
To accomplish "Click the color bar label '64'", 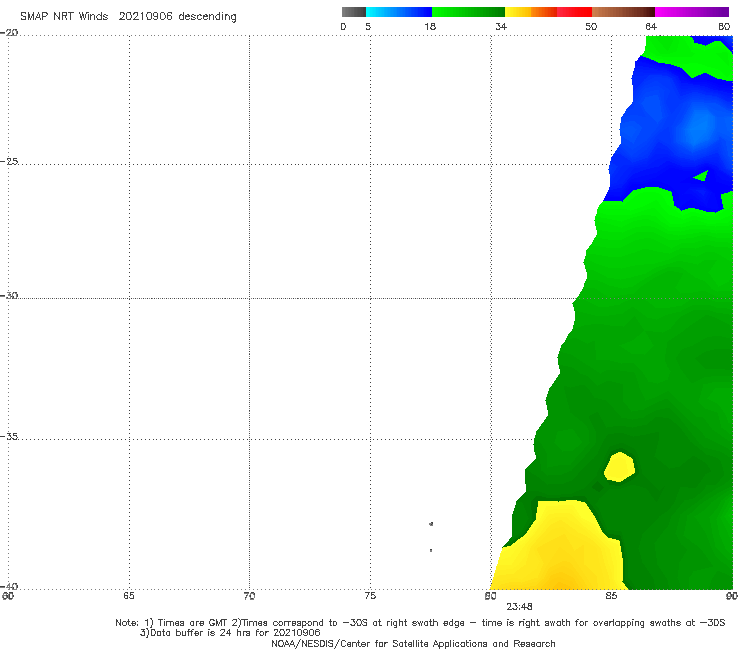I will (651, 26).
